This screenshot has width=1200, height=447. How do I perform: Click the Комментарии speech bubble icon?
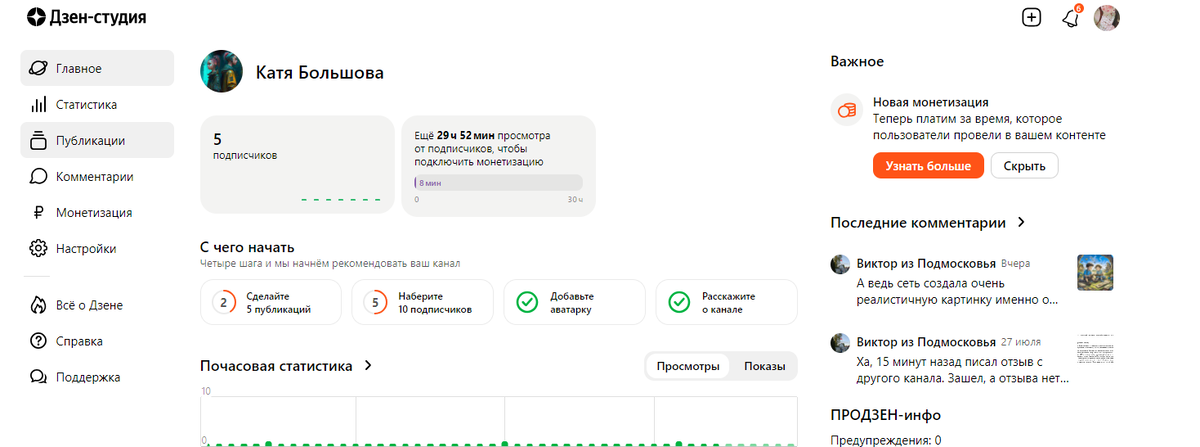point(39,176)
